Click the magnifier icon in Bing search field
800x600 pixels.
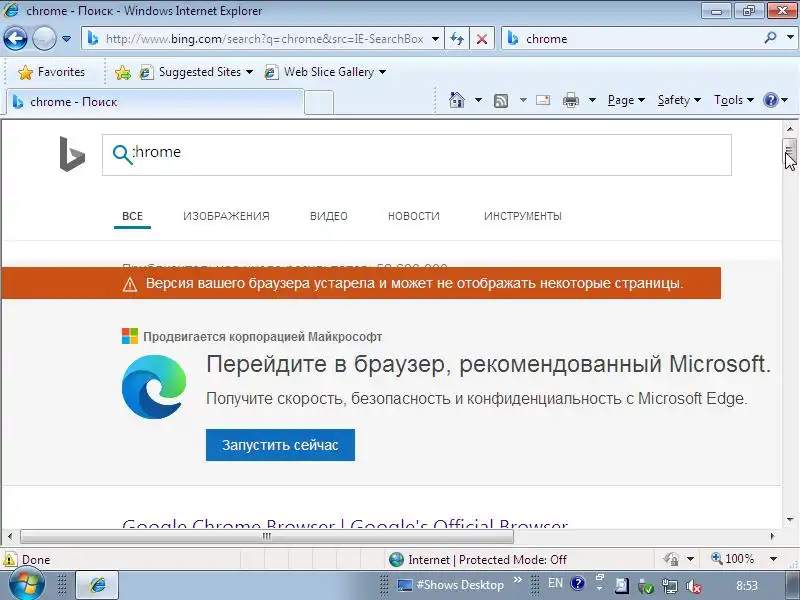pyautogui.click(x=122, y=154)
